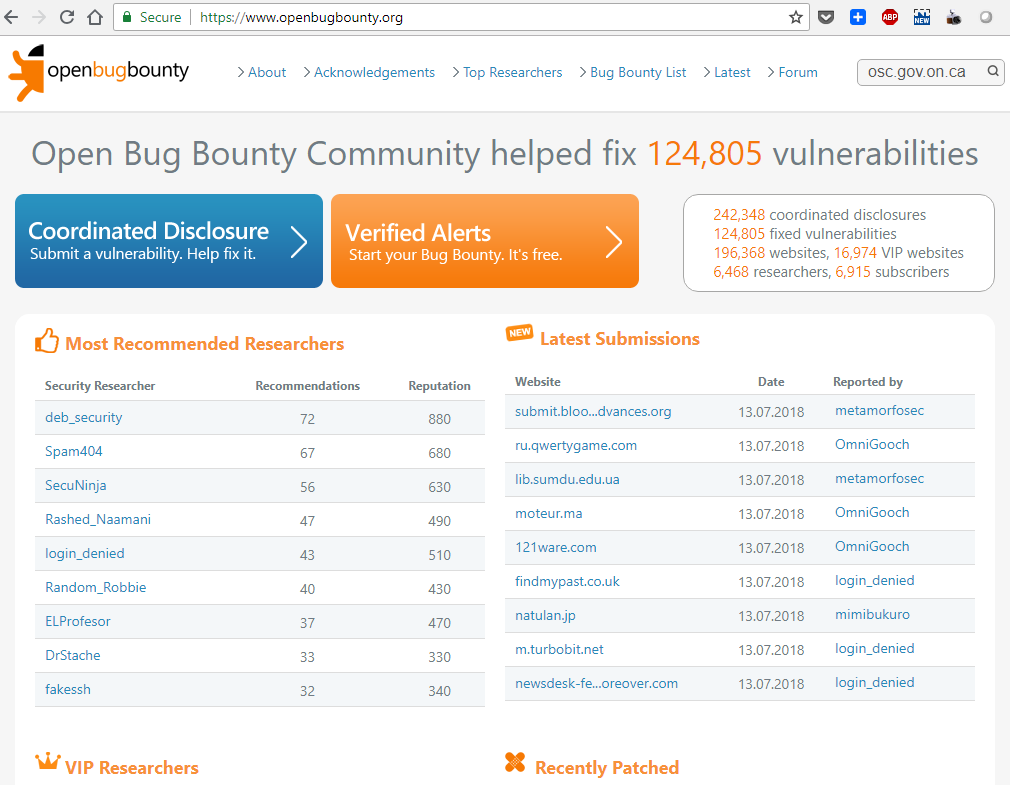Open the Adblock Plus ABP icon
This screenshot has width=1010, height=785.
click(890, 17)
